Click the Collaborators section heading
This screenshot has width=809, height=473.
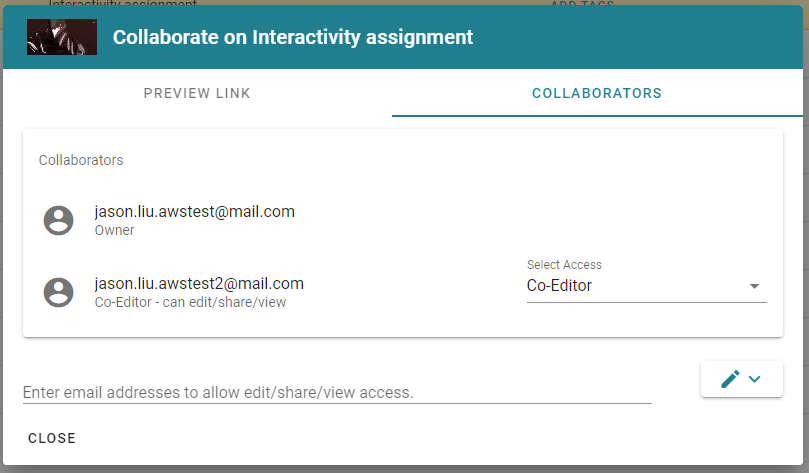pos(81,160)
